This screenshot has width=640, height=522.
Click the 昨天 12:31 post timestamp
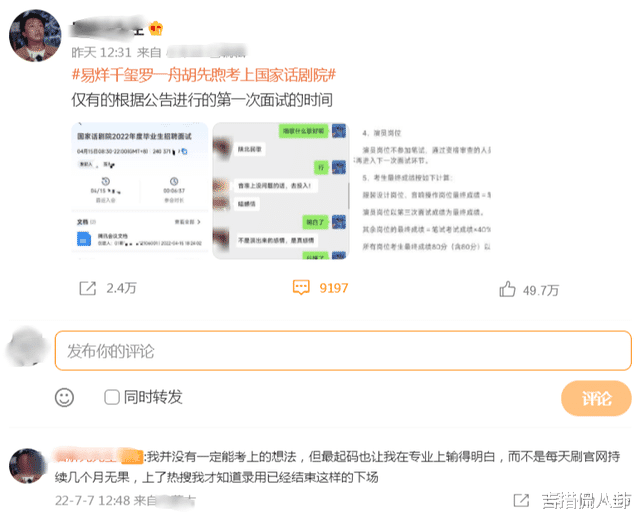click(101, 53)
